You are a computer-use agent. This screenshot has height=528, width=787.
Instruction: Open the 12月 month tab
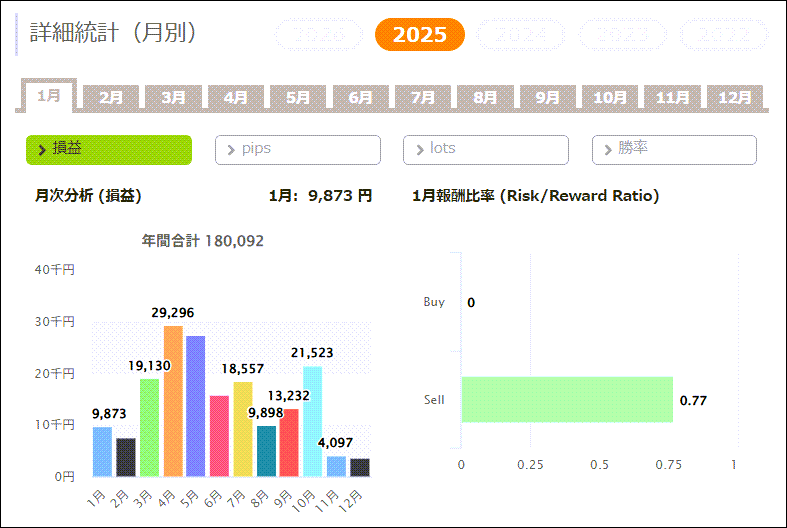(x=735, y=97)
